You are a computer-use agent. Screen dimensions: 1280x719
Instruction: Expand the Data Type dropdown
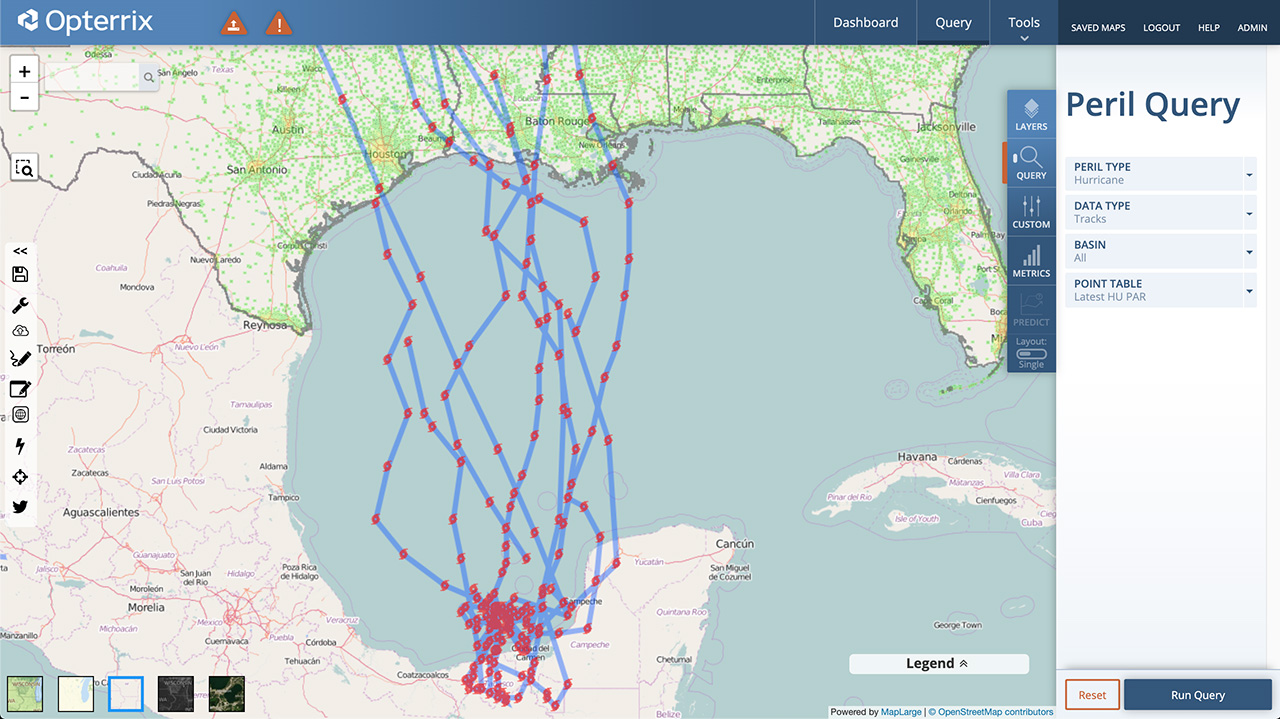click(1160, 212)
